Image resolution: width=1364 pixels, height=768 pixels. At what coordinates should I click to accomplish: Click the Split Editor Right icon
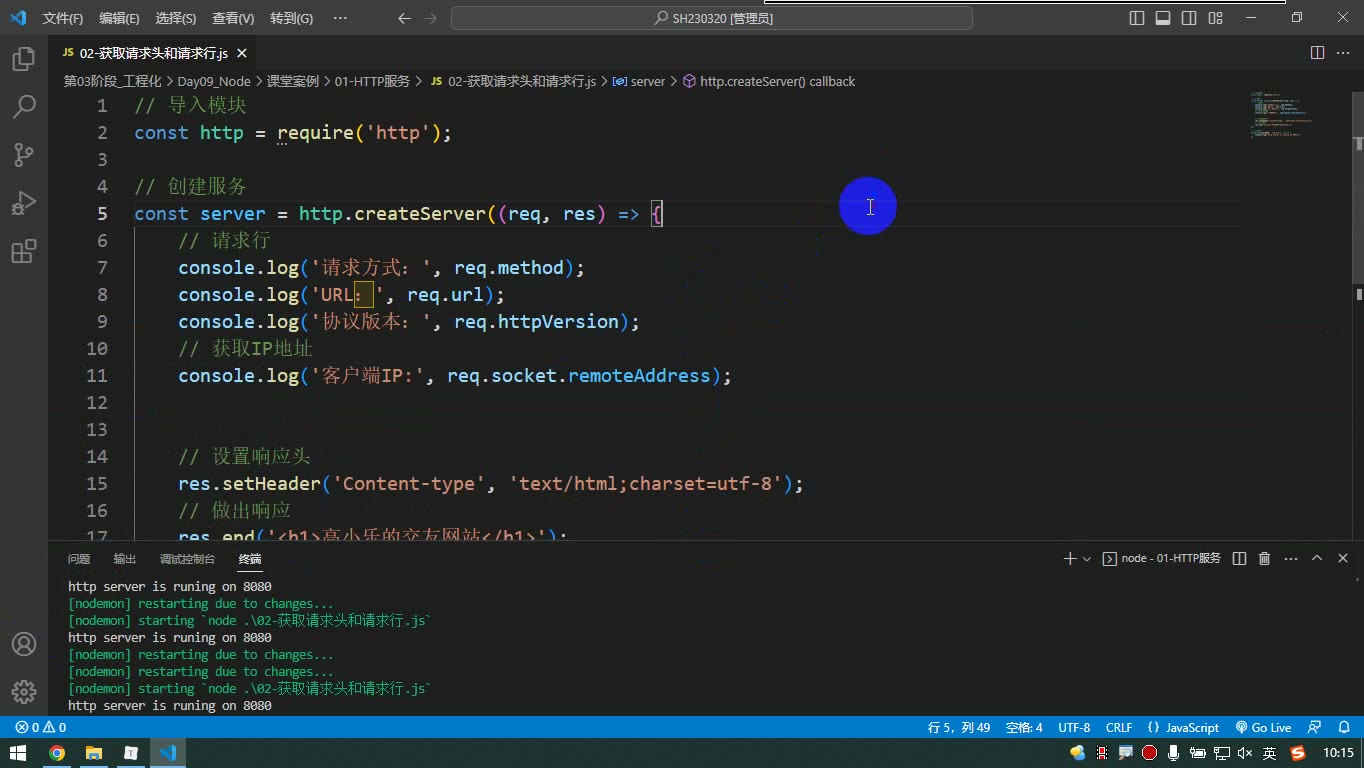point(1317,53)
